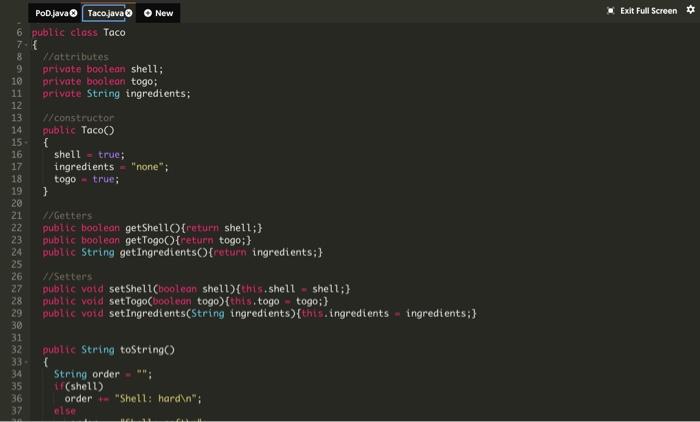Click the '//Getters' comment
This screenshot has height=422, width=700.
point(67,216)
